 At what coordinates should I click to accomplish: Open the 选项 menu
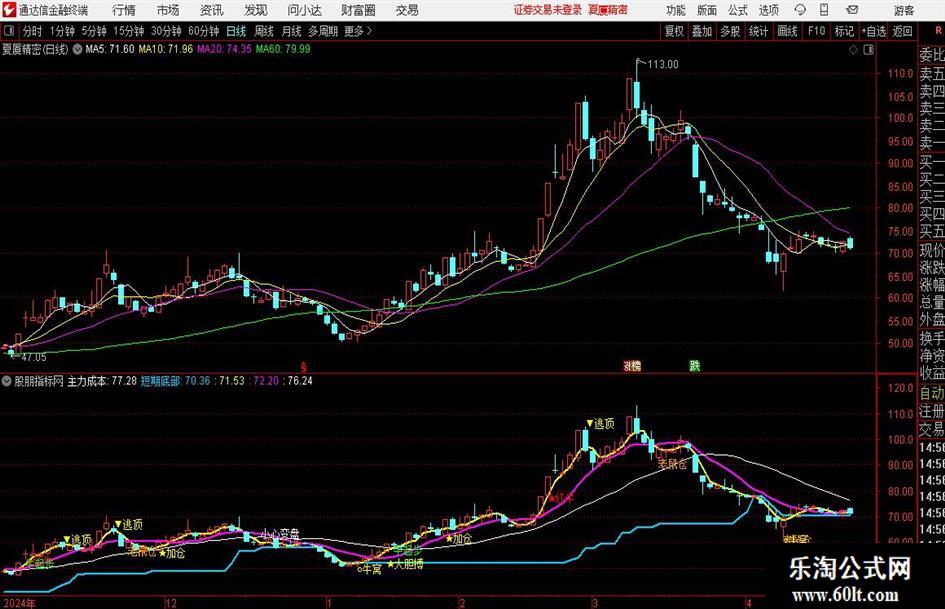[768, 10]
